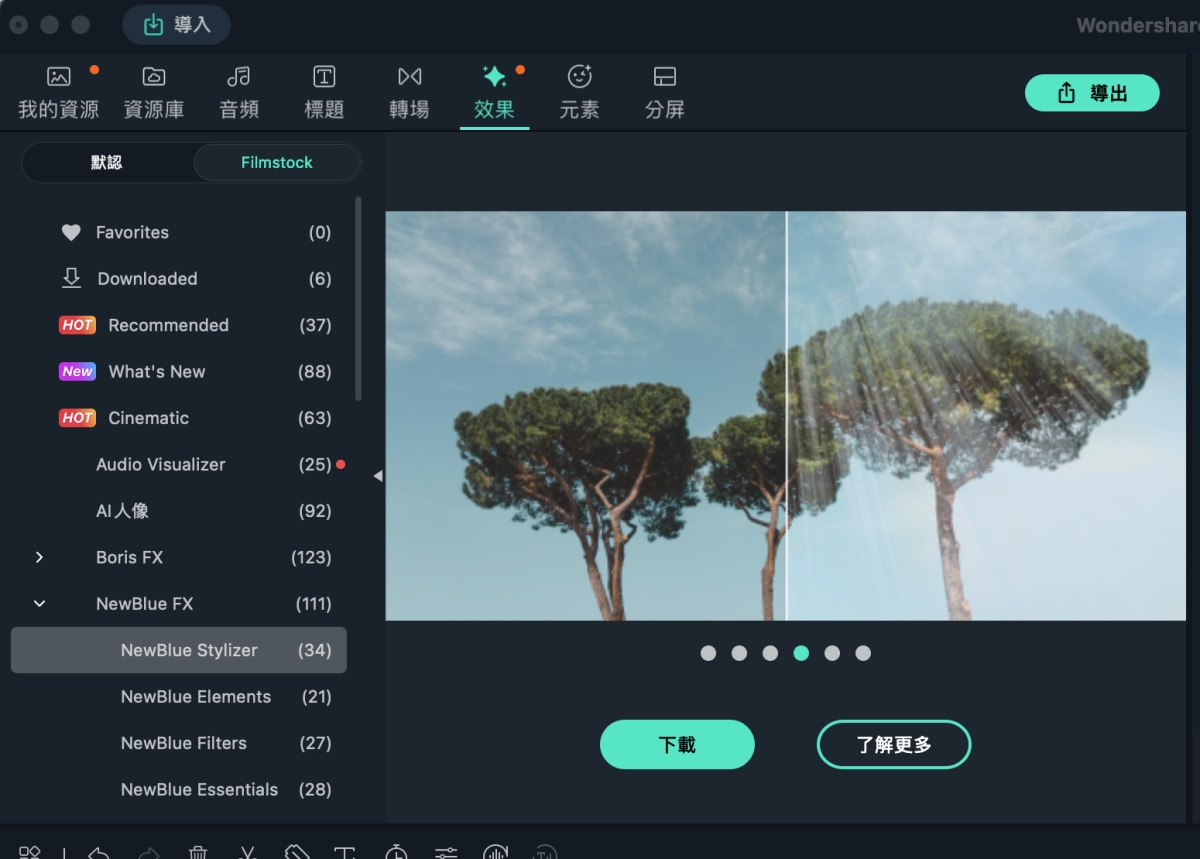Click the 下載 download button
Viewport: 1200px width, 859px height.
point(677,745)
